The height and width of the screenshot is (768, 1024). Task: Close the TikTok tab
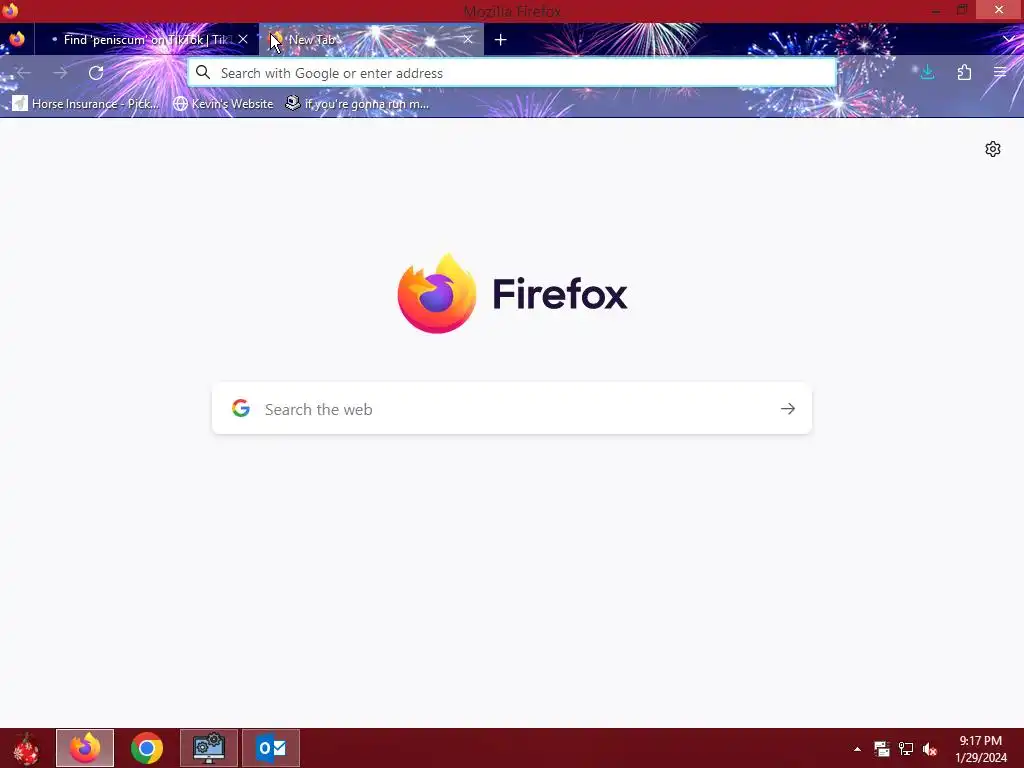click(243, 39)
